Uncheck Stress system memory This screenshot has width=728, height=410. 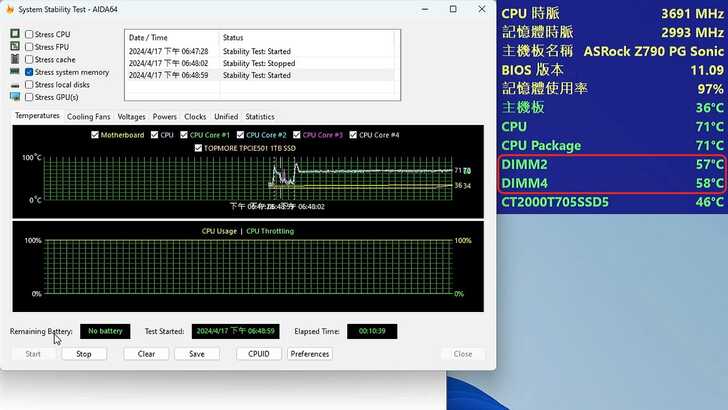[29, 72]
